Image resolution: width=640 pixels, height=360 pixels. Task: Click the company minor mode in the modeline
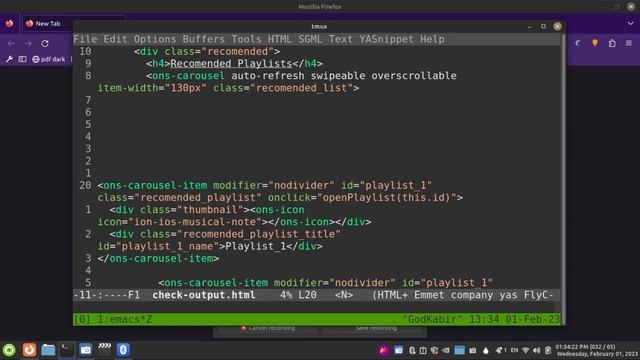pyautogui.click(x=471, y=295)
